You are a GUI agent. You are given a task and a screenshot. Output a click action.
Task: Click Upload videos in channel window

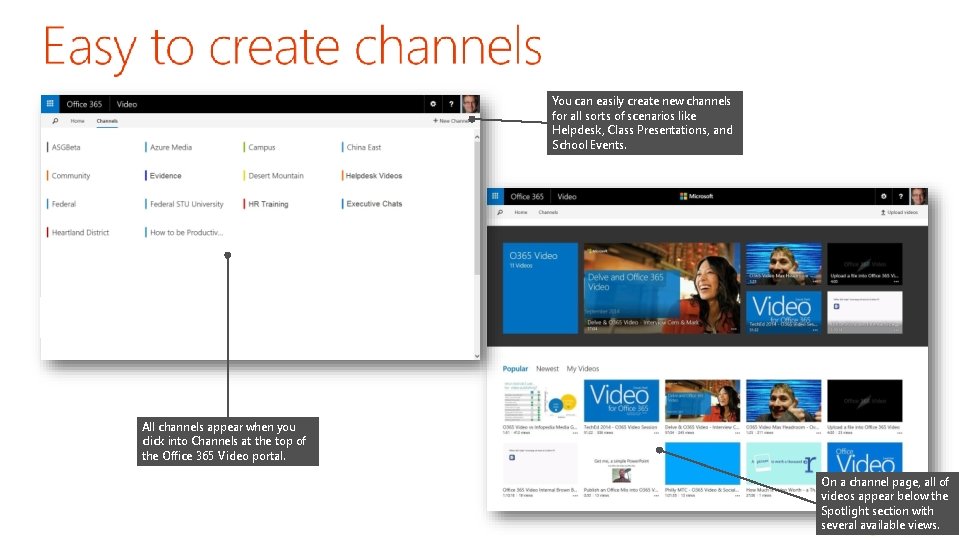(x=899, y=212)
